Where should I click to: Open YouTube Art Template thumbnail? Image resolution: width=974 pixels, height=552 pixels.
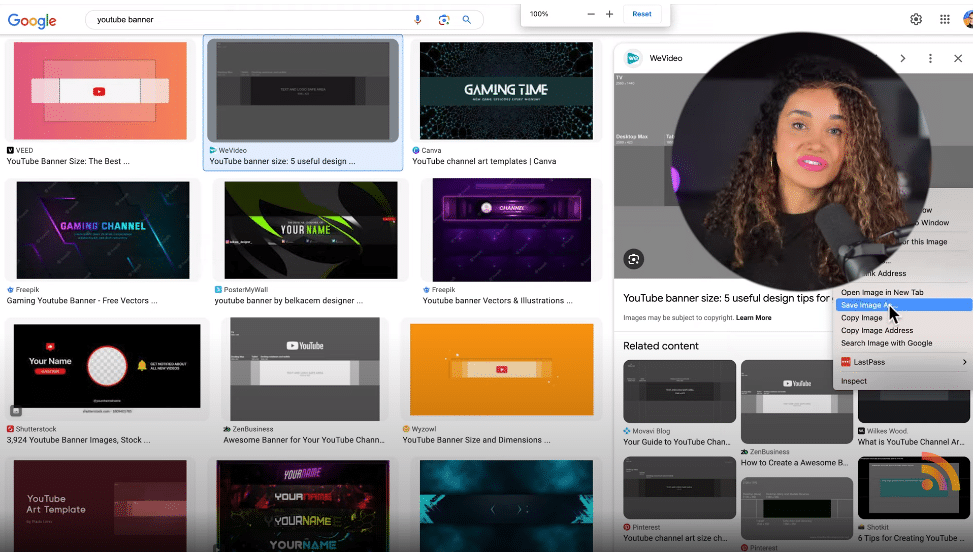pyautogui.click(x=100, y=506)
